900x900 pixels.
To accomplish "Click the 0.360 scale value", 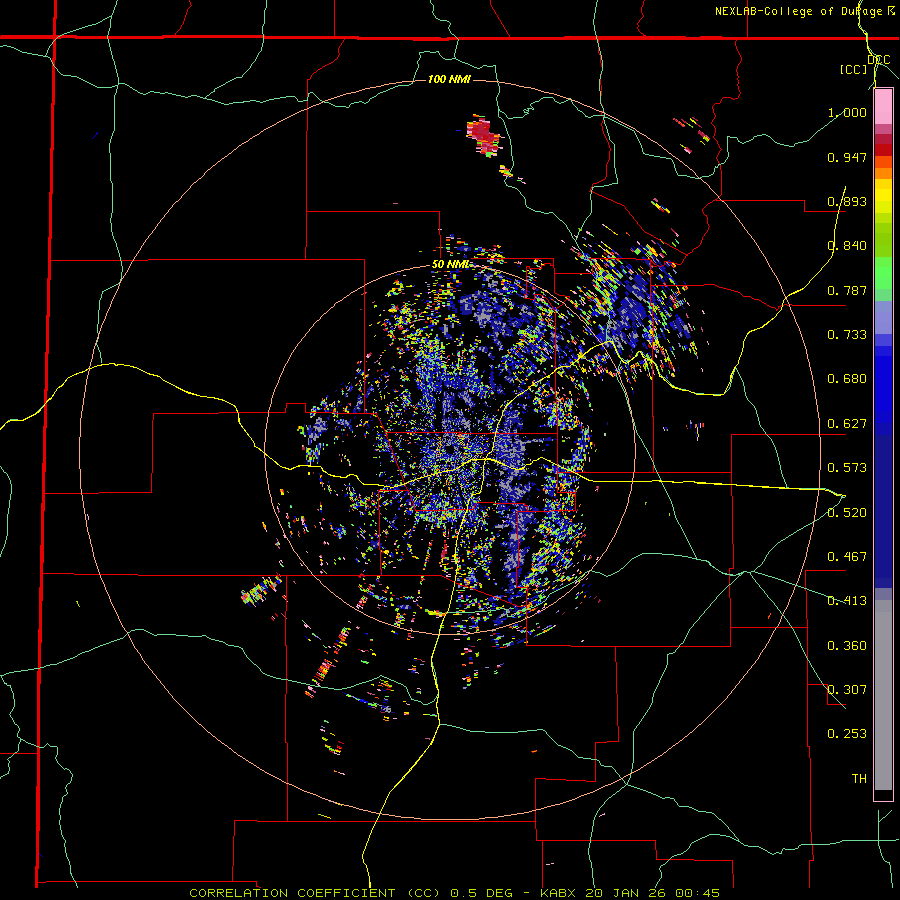I will tap(847, 646).
